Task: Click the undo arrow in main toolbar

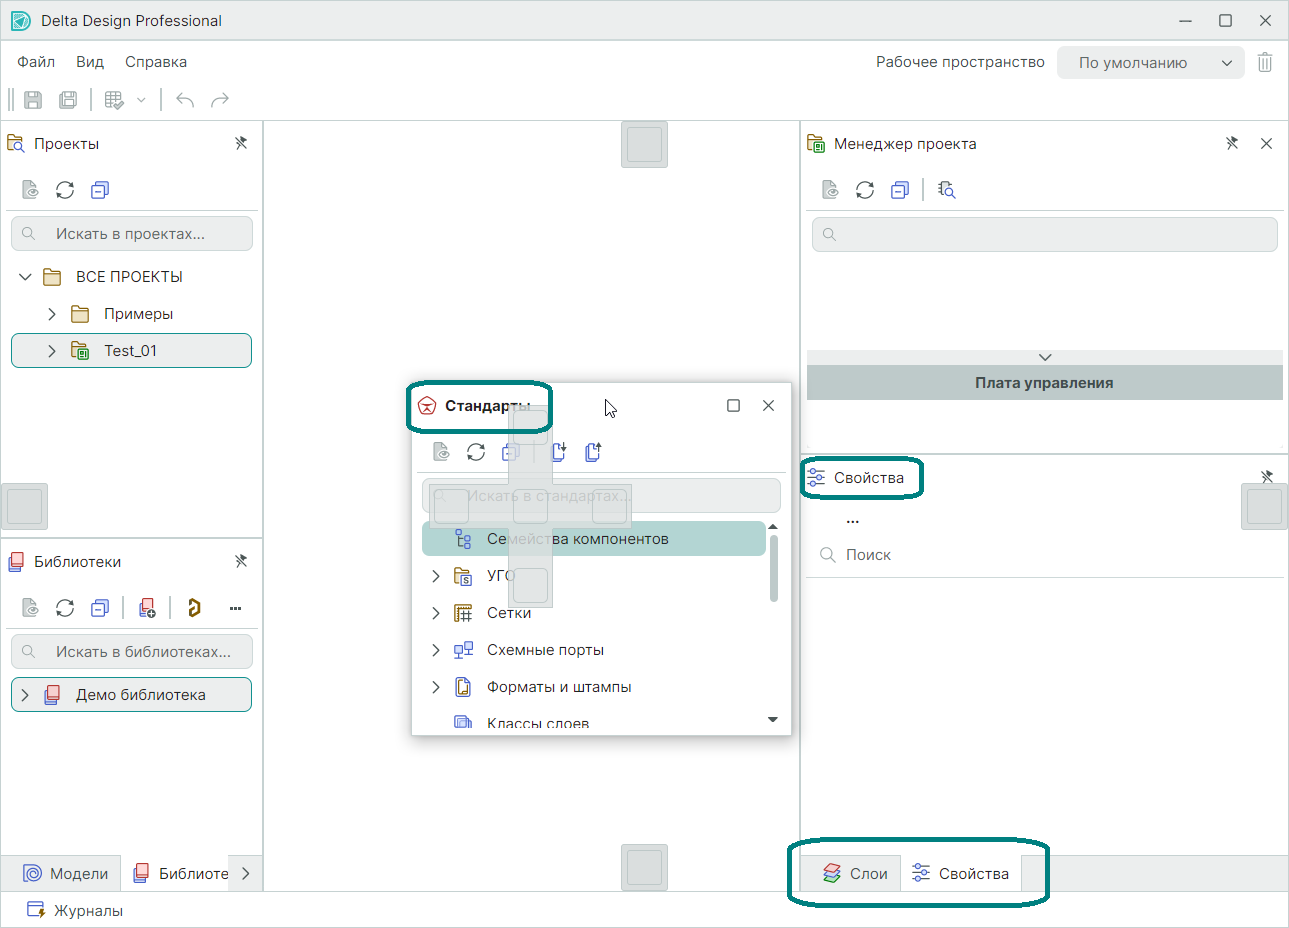Action: coord(185,100)
